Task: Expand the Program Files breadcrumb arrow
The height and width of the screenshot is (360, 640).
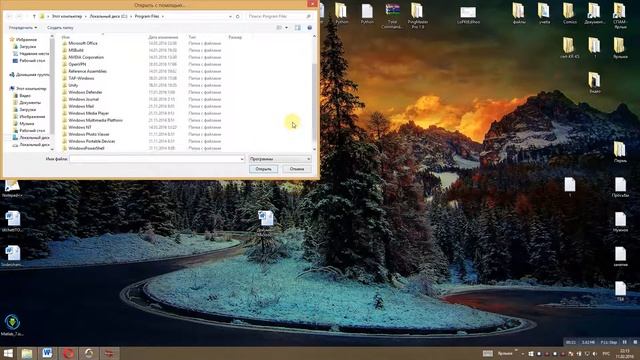Action: pyautogui.click(x=162, y=16)
